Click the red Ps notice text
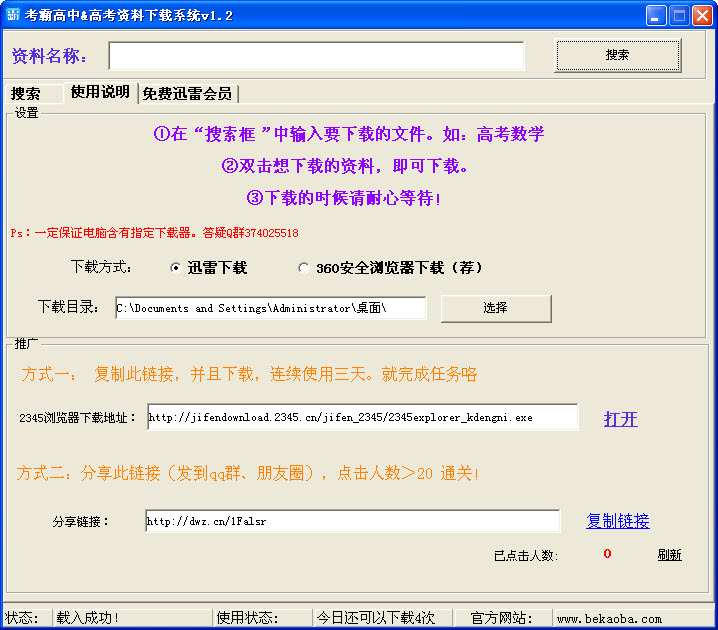 [154, 233]
